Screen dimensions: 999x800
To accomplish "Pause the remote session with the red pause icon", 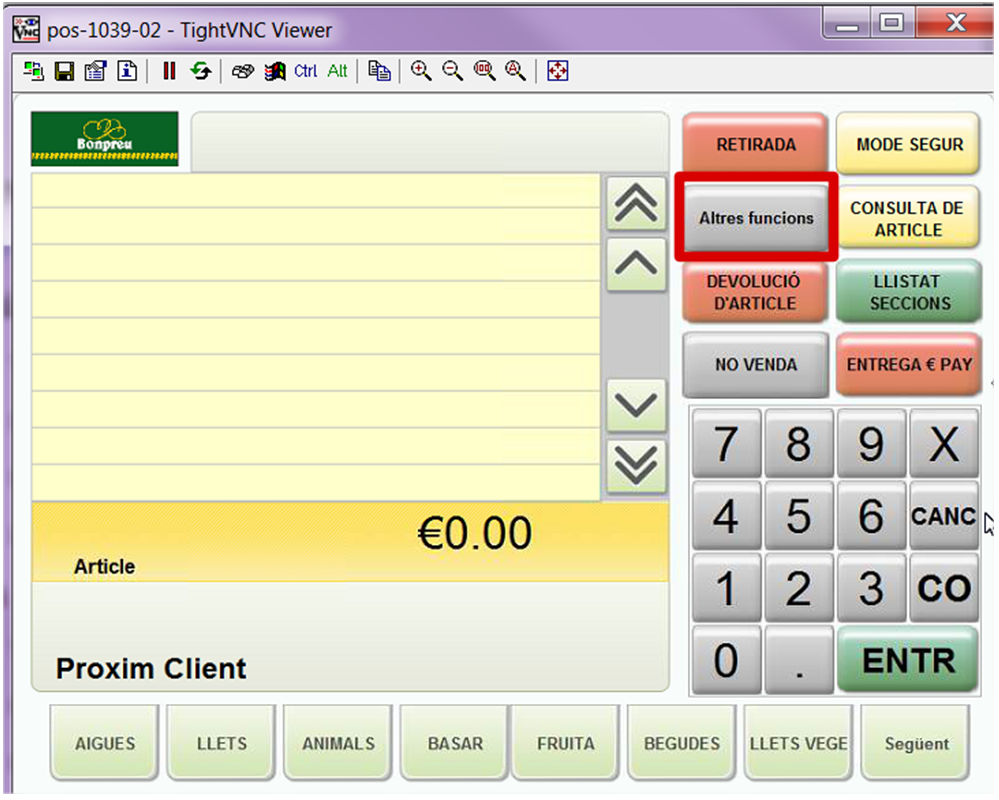I will click(169, 71).
